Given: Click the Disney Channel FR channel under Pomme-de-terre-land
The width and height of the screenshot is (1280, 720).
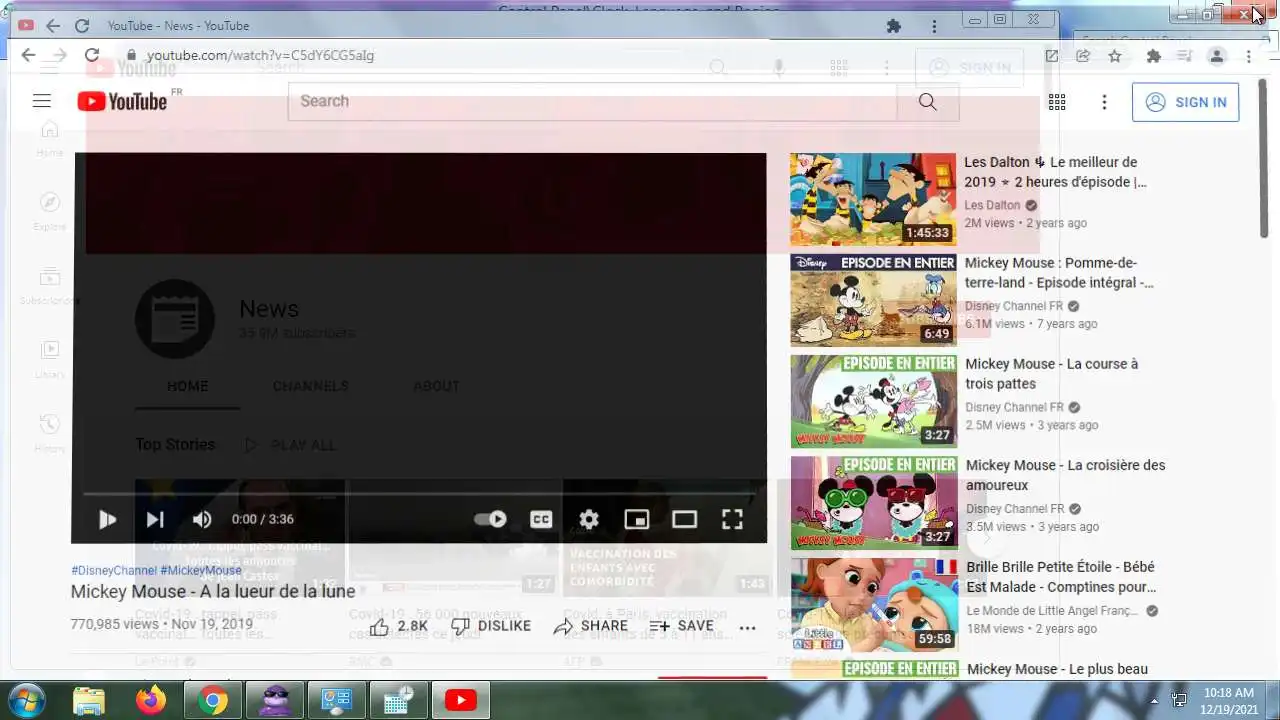Looking at the screenshot, I should pyautogui.click(x=1014, y=306).
